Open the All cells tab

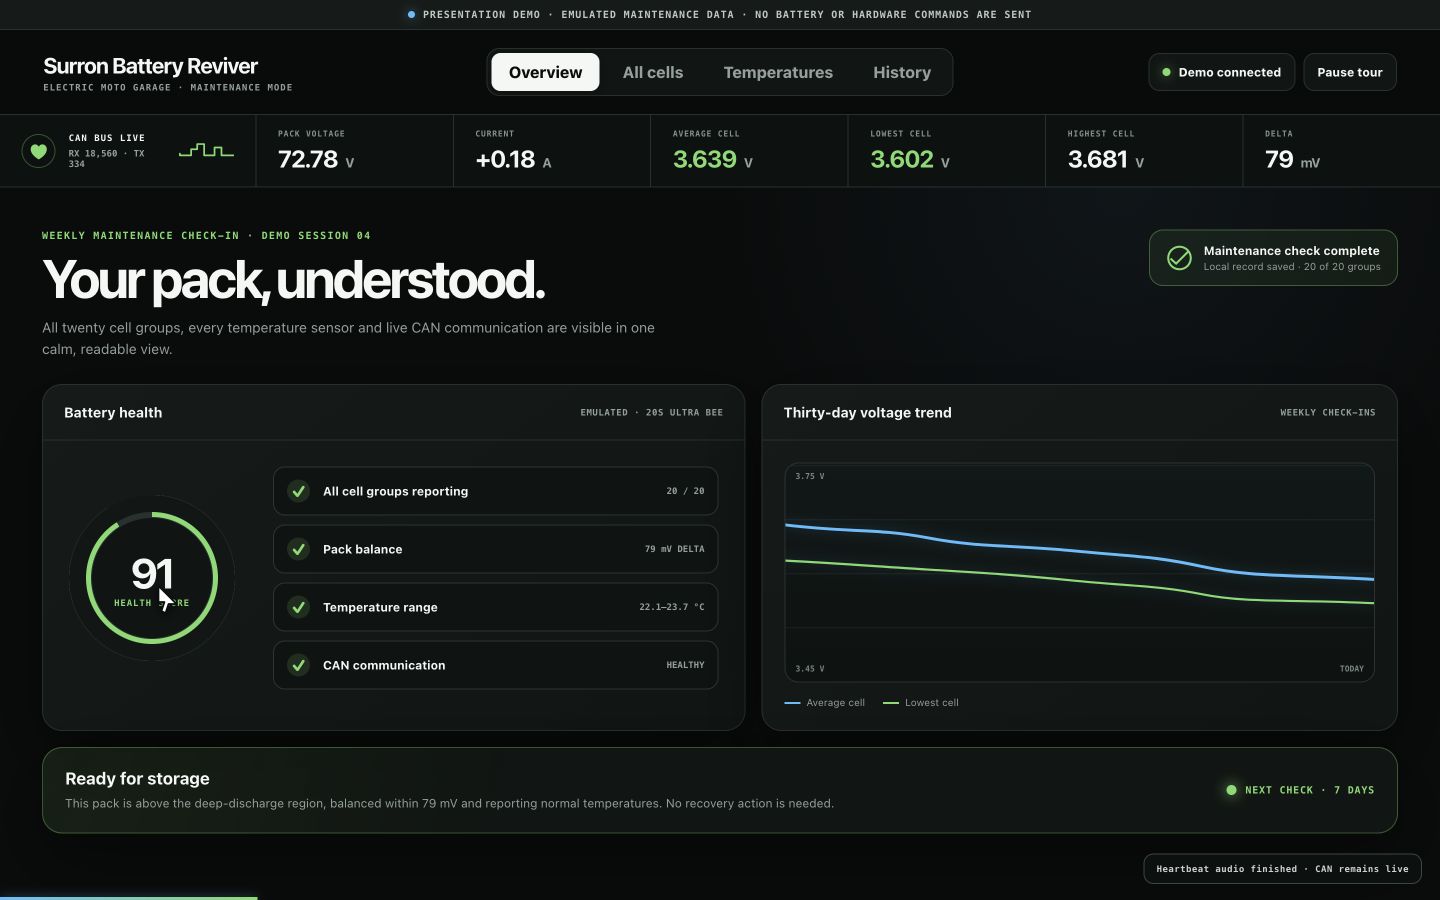coord(653,72)
